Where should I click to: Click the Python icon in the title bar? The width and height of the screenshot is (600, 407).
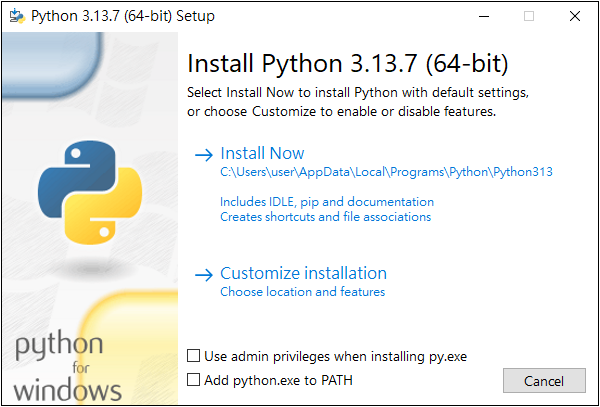(x=16, y=16)
